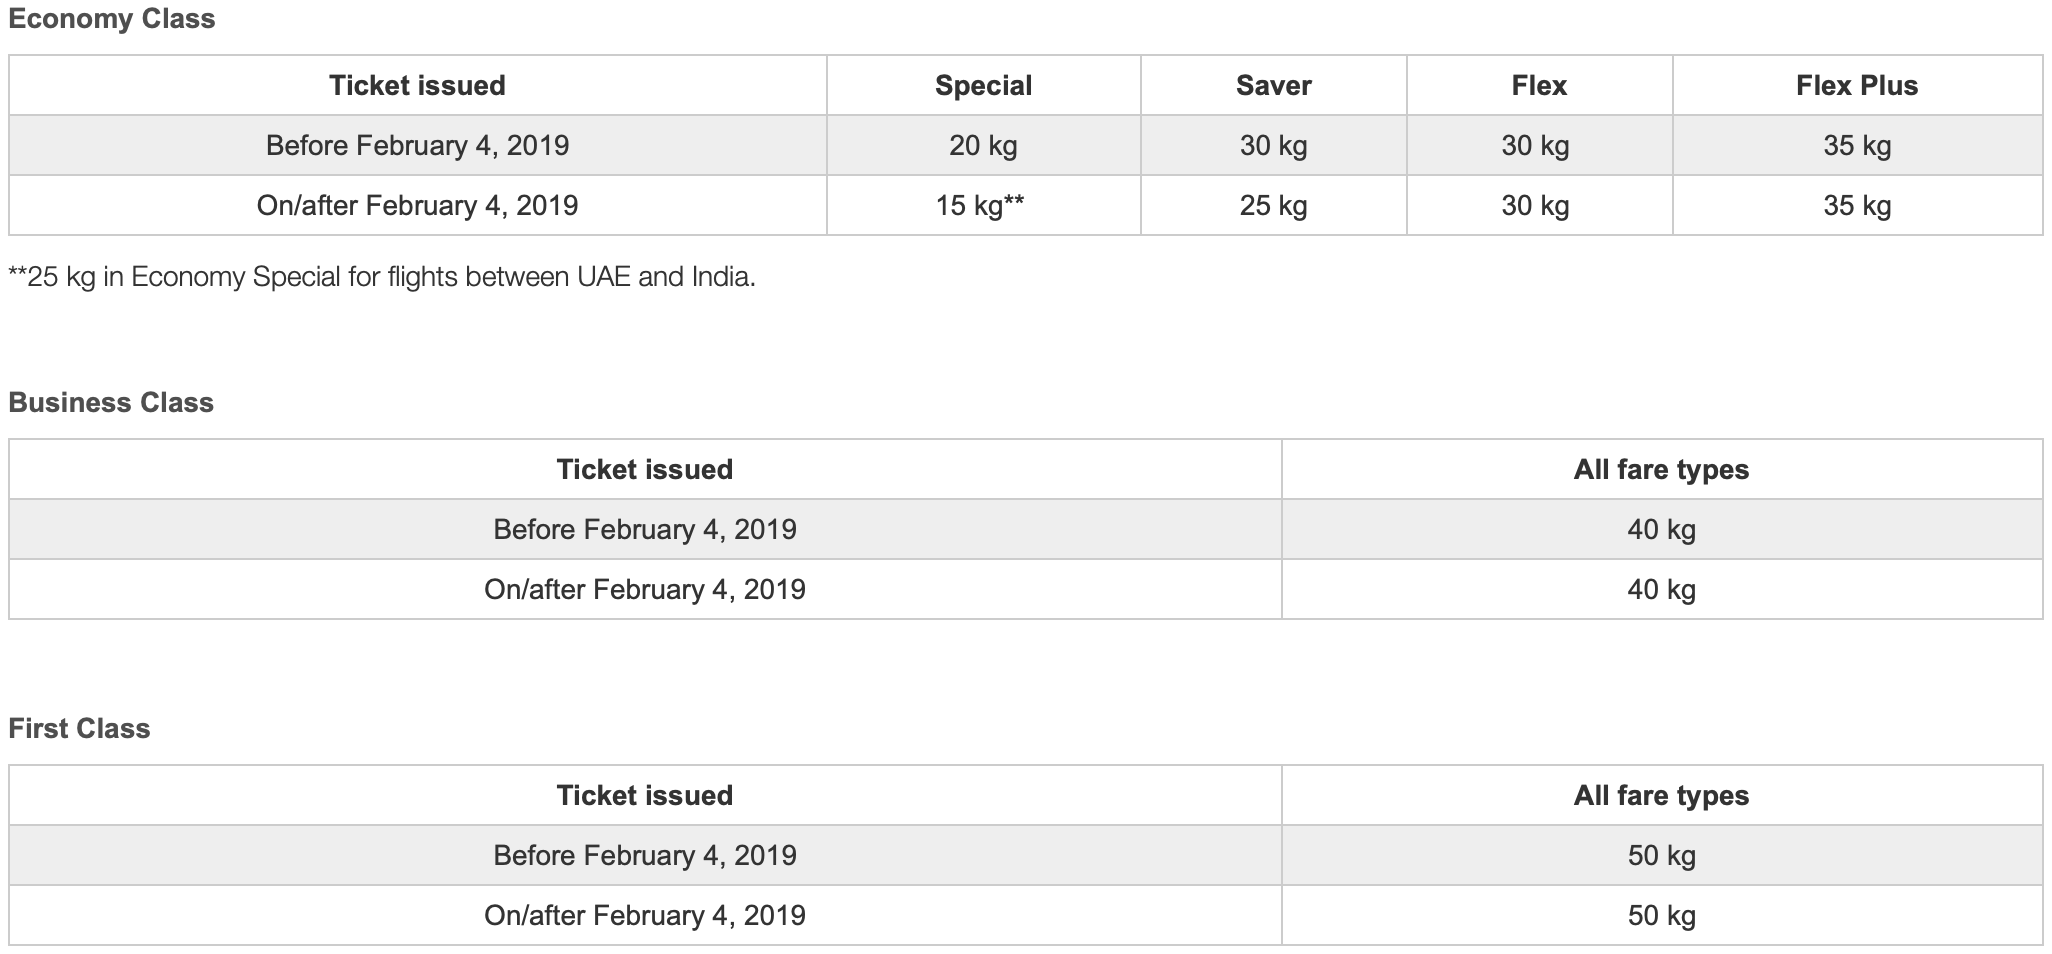
Task: Click Business 40 kg cell before February 4
Action: point(1661,529)
